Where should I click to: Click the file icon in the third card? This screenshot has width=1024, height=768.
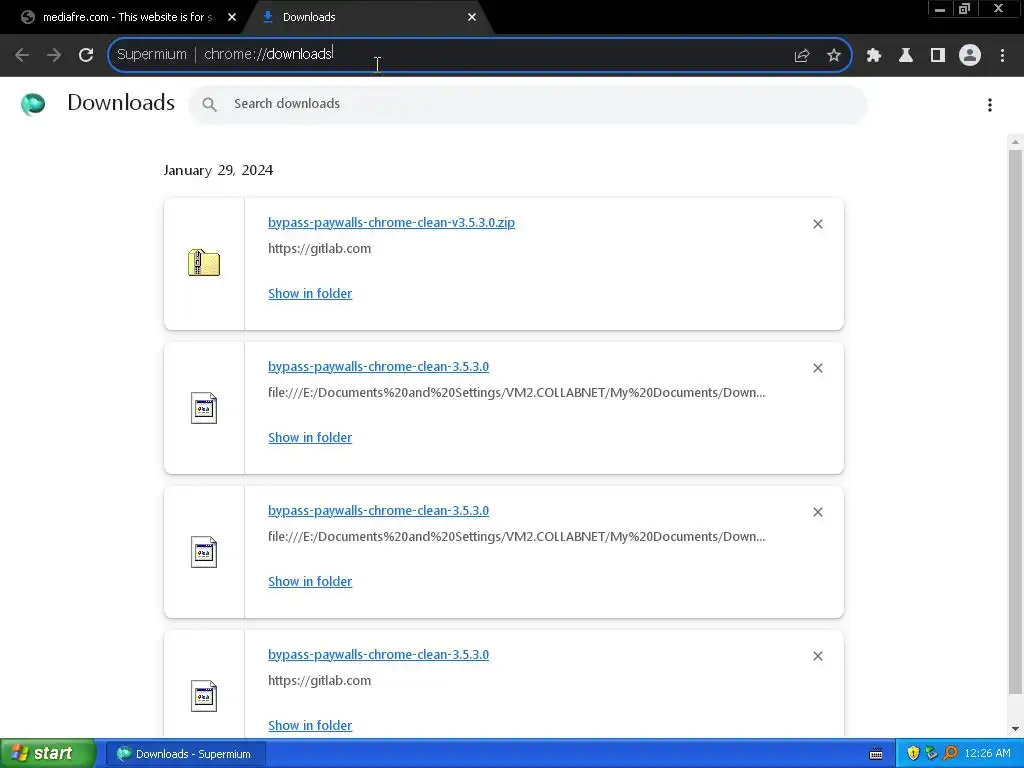[x=204, y=552]
